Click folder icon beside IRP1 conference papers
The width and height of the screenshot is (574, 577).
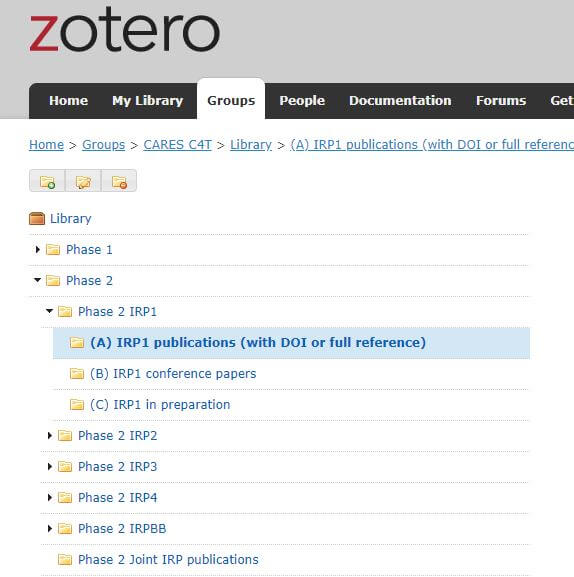(x=77, y=374)
